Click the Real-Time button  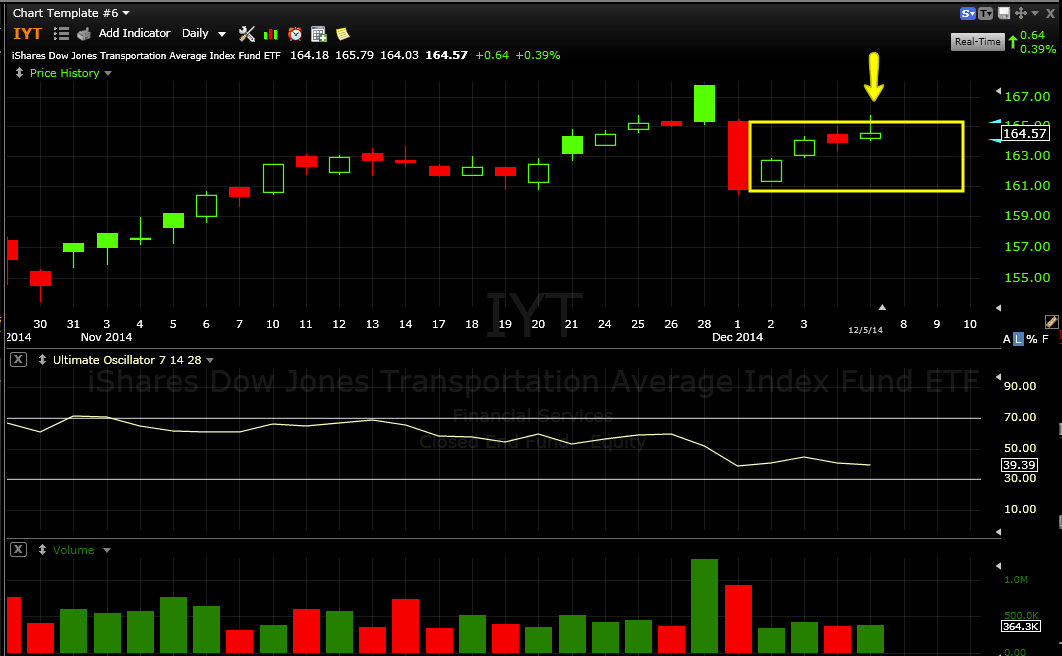(x=977, y=41)
